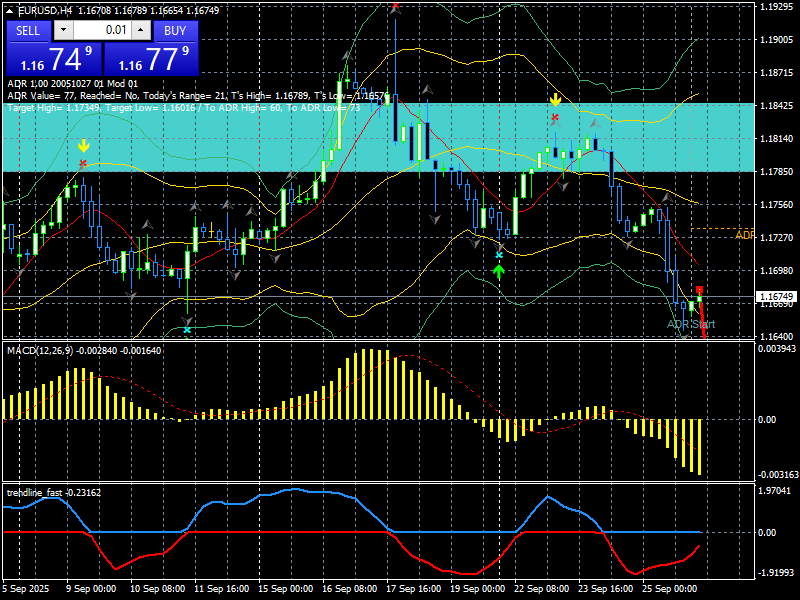Click the orange ADR level label
Viewport: 800px width, 600px height.
click(x=745, y=235)
